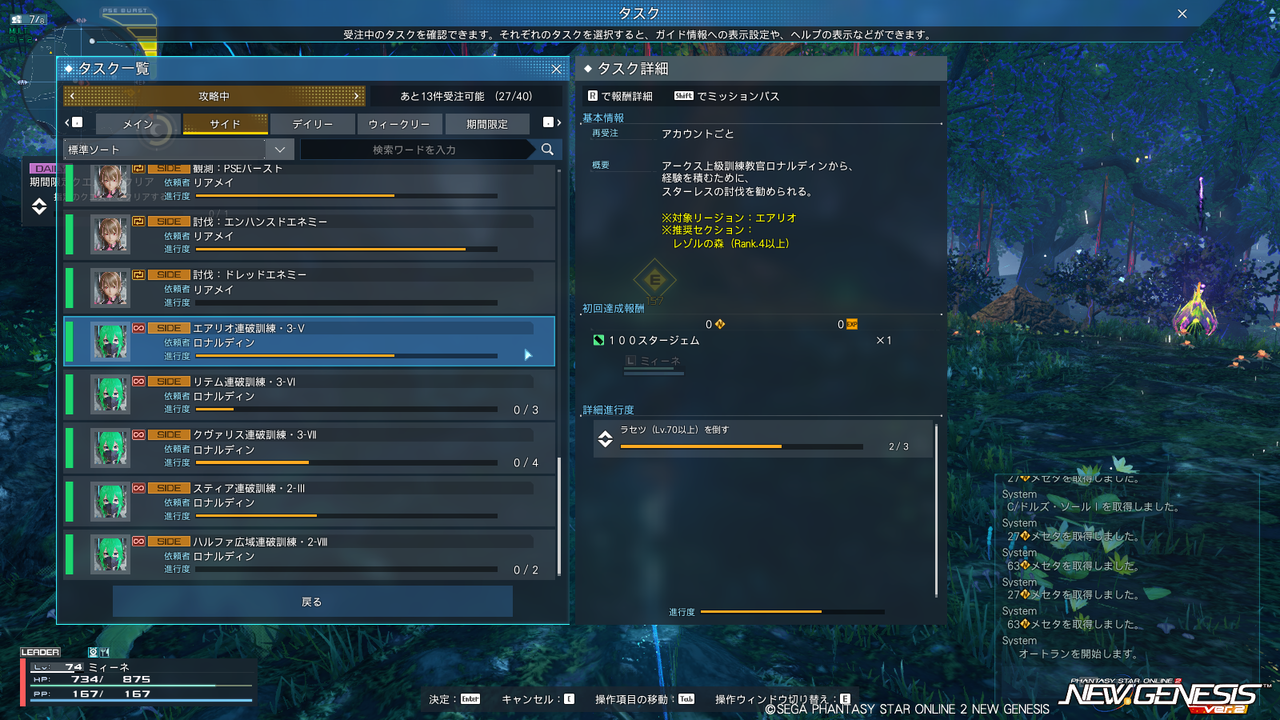Screen dimensions: 1280x720
Task: Click the 戻る back button
Action: (x=312, y=602)
